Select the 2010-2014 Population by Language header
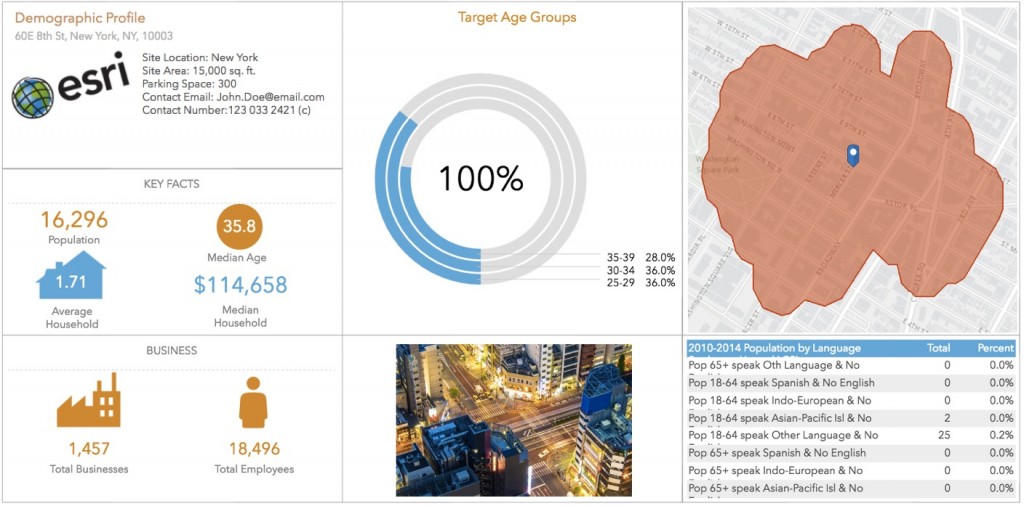This screenshot has width=1024, height=506. click(774, 348)
